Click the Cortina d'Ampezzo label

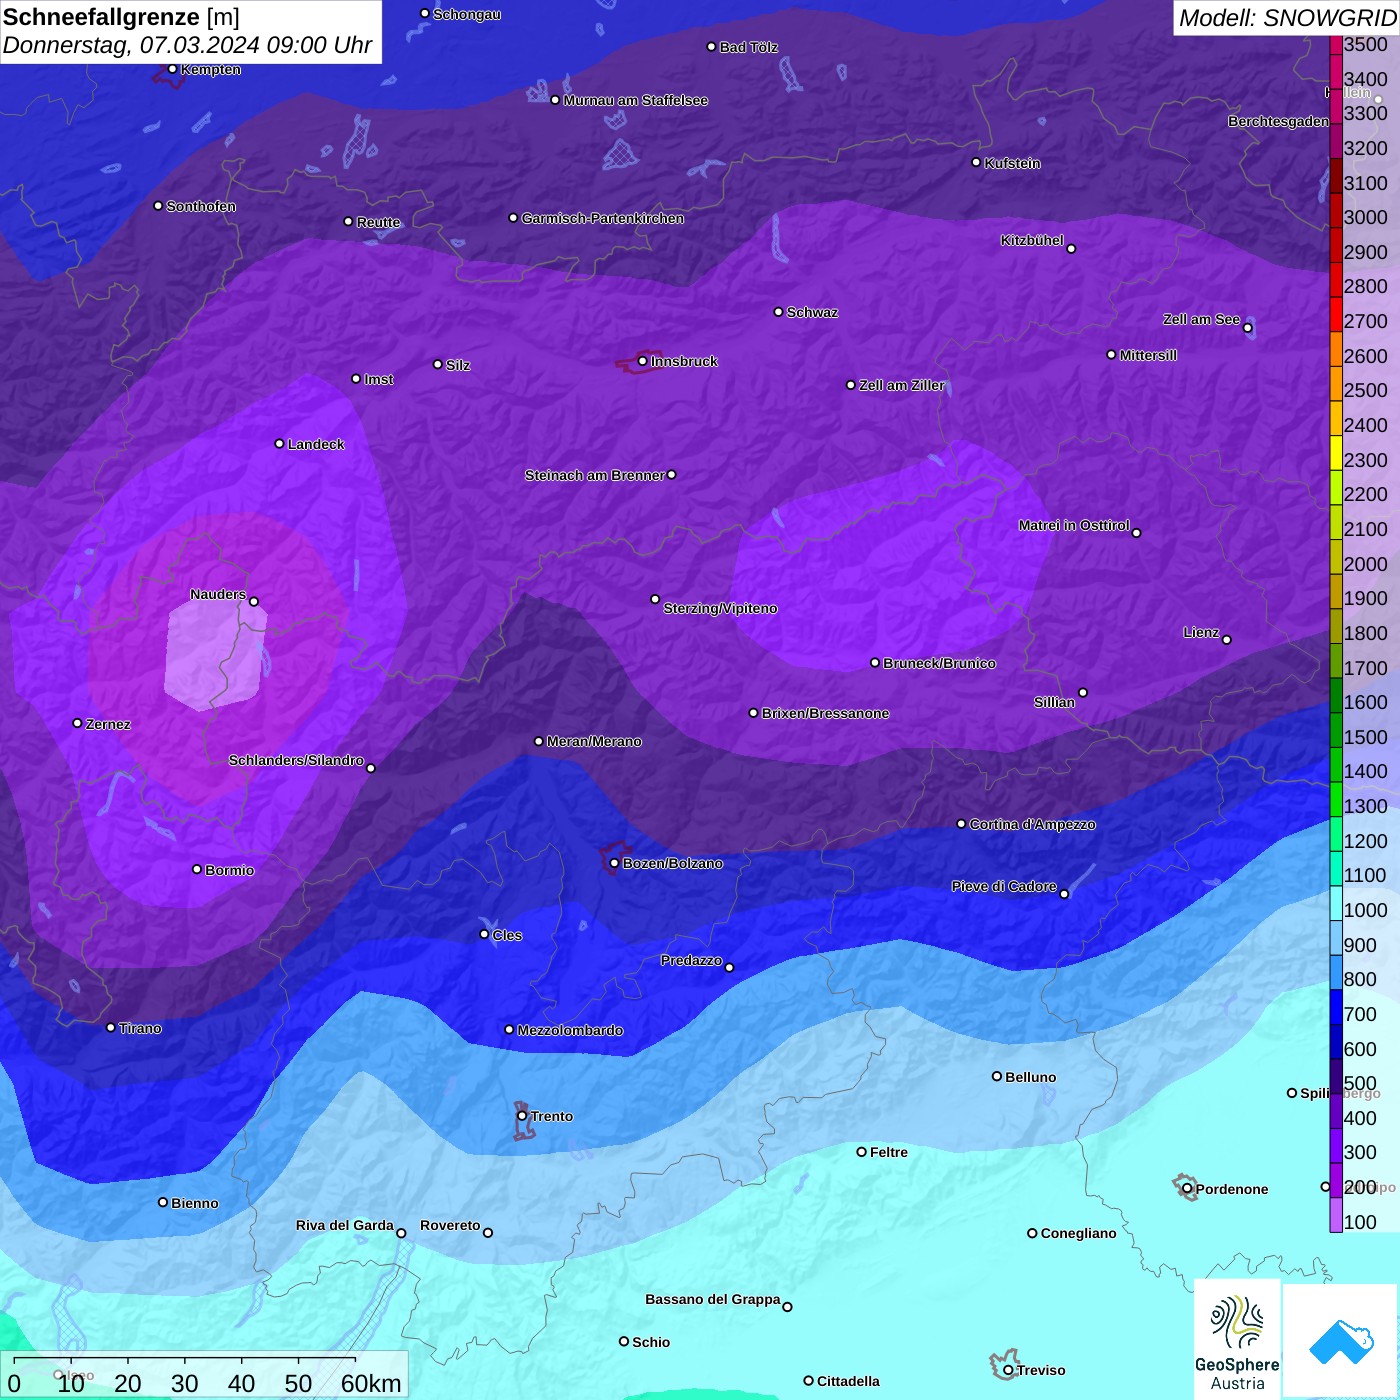pyautogui.click(x=1032, y=824)
